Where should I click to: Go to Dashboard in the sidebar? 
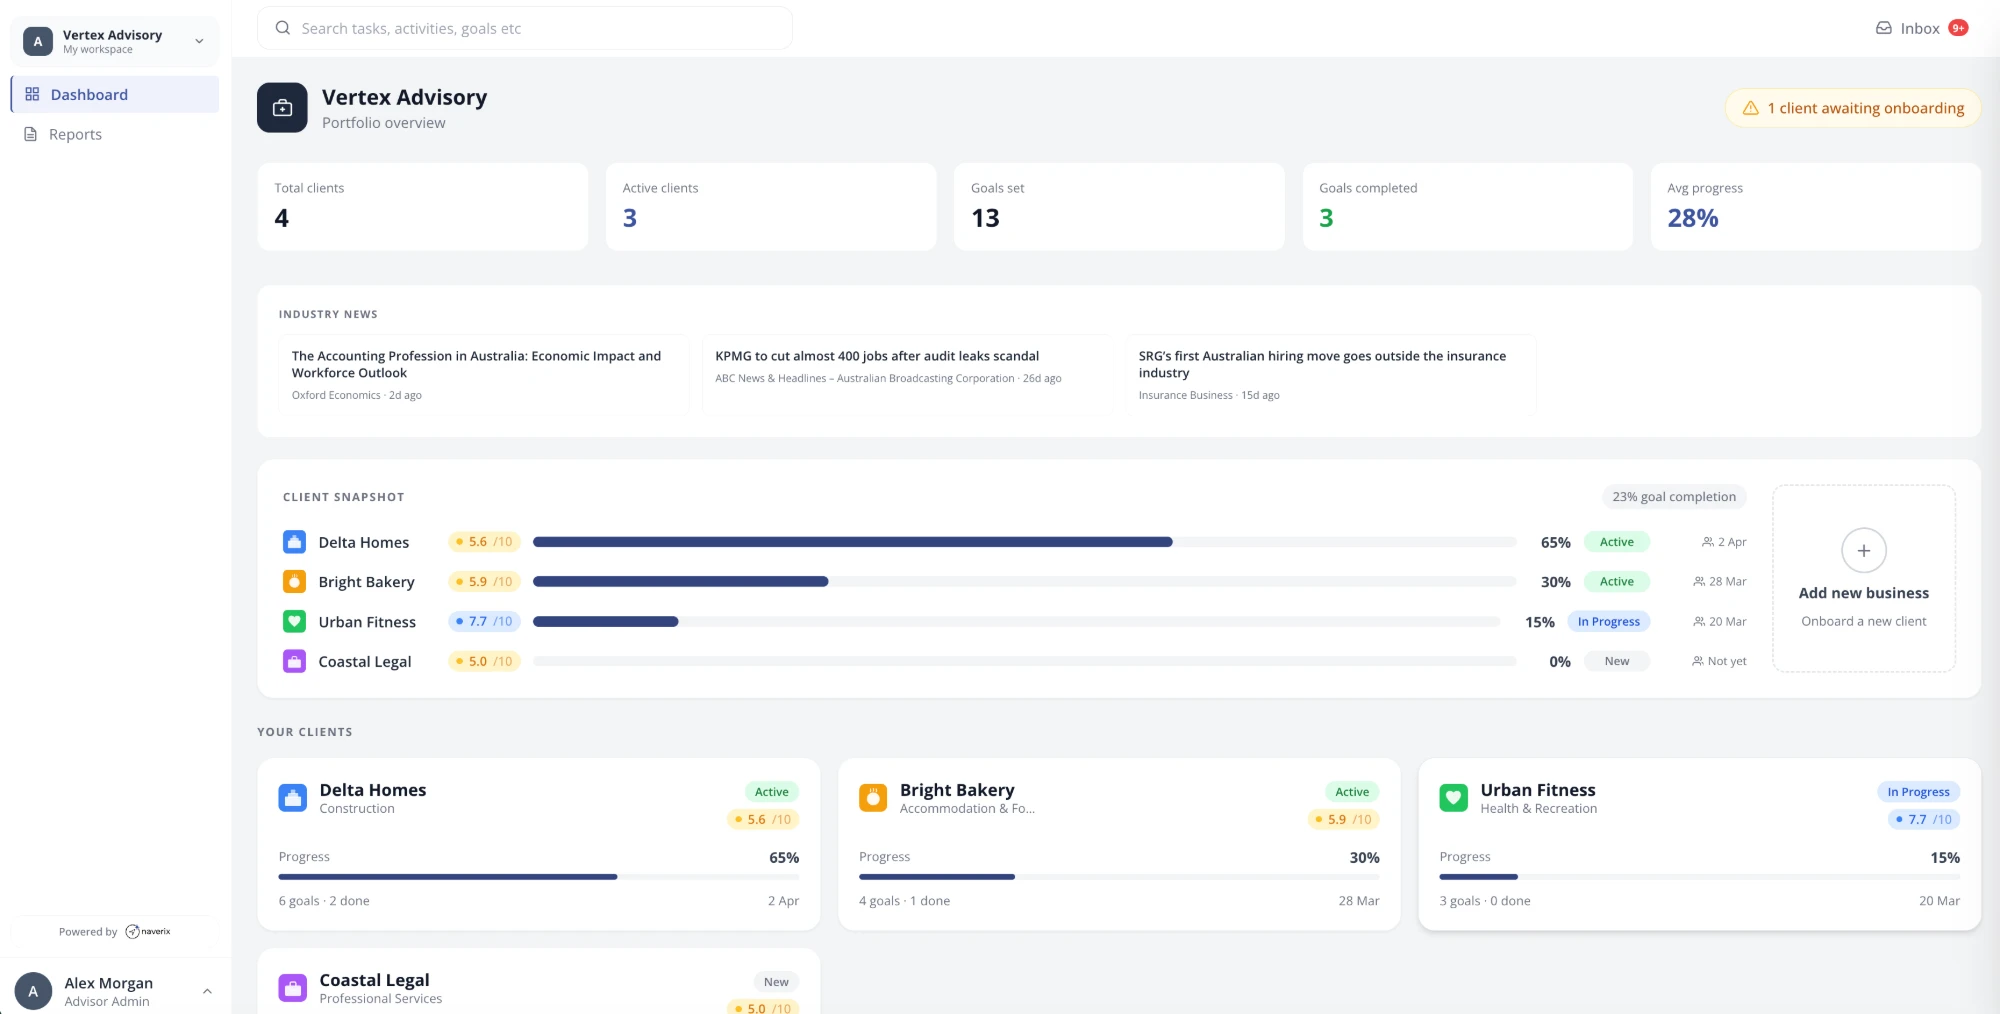(115, 94)
